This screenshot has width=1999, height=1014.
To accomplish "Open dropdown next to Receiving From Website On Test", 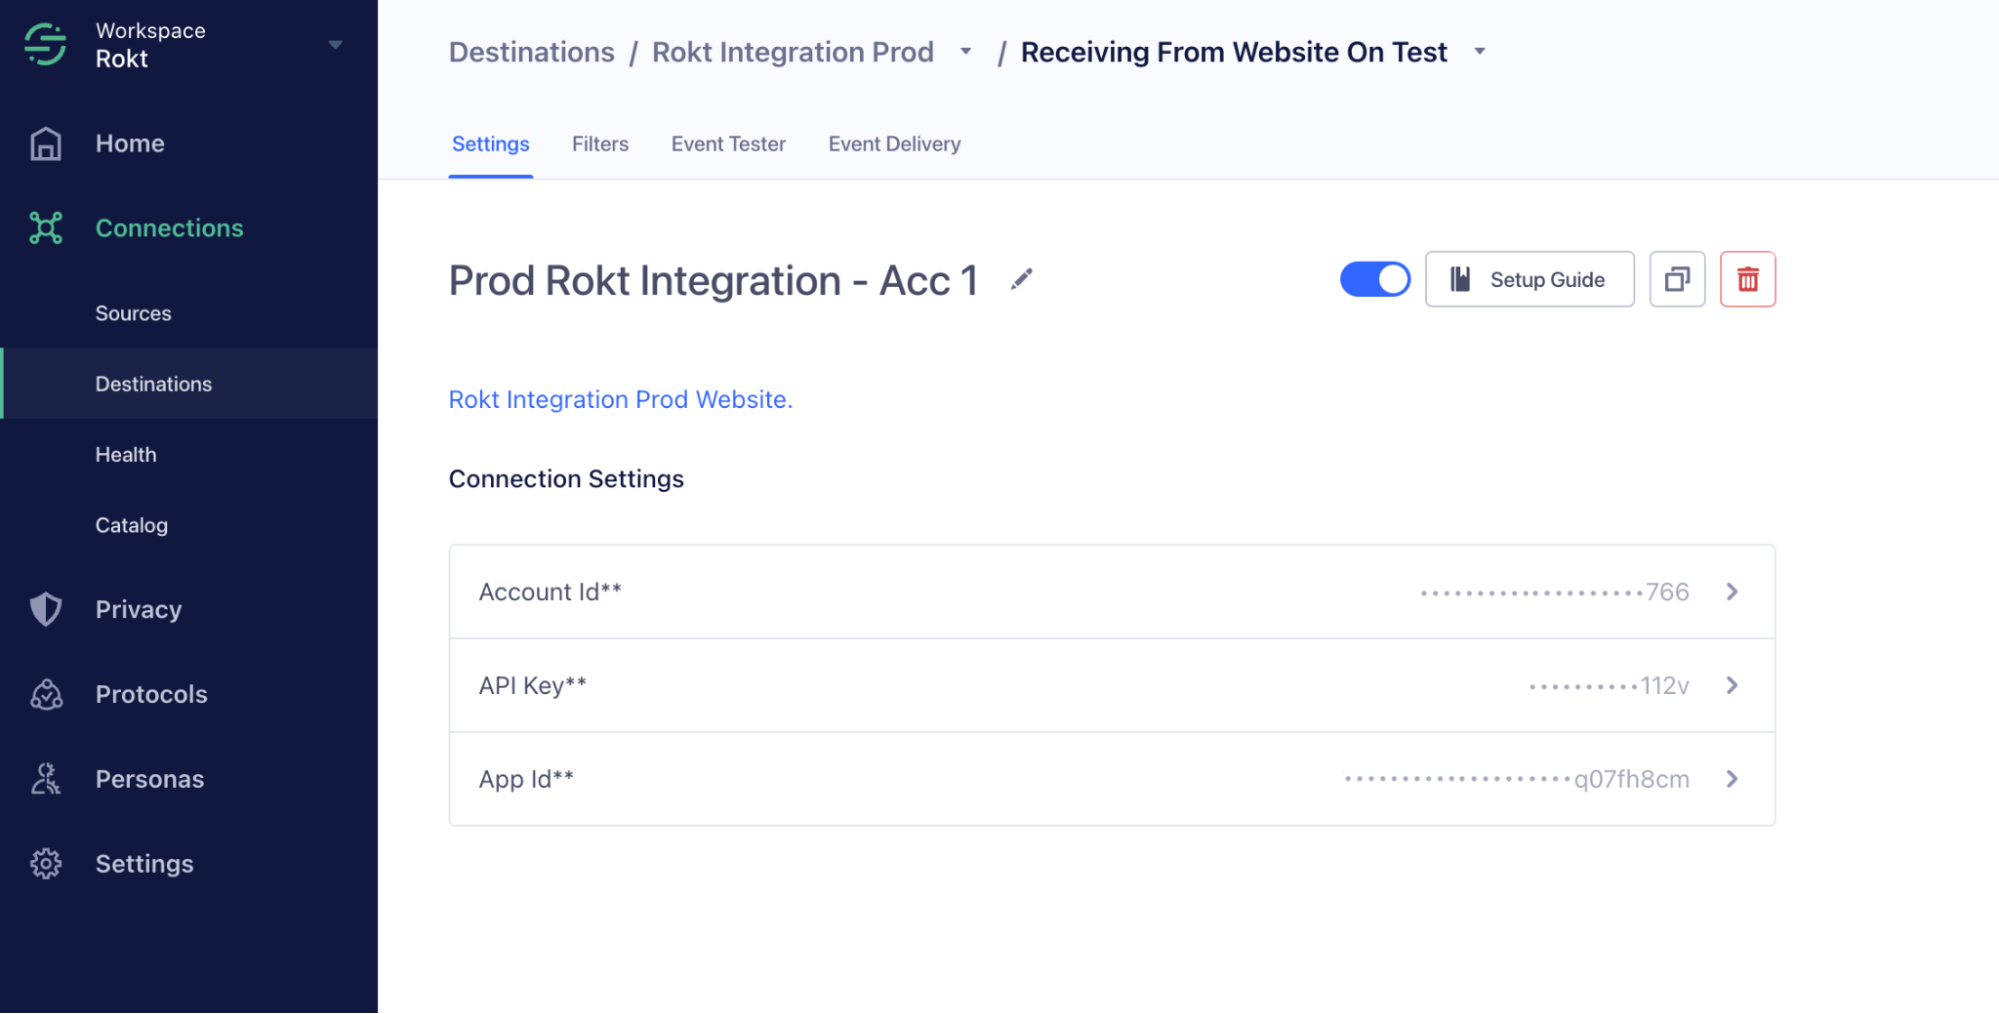I will pyautogui.click(x=1480, y=52).
